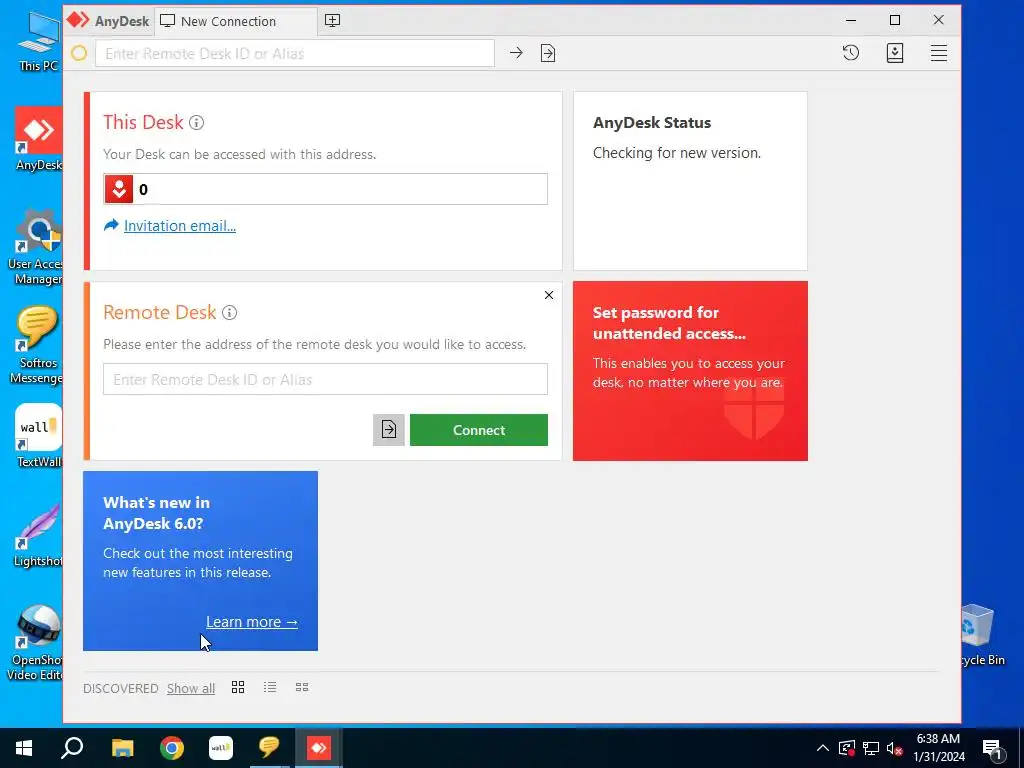
Task: Open TextWall from the taskbar
Action: click(221, 748)
